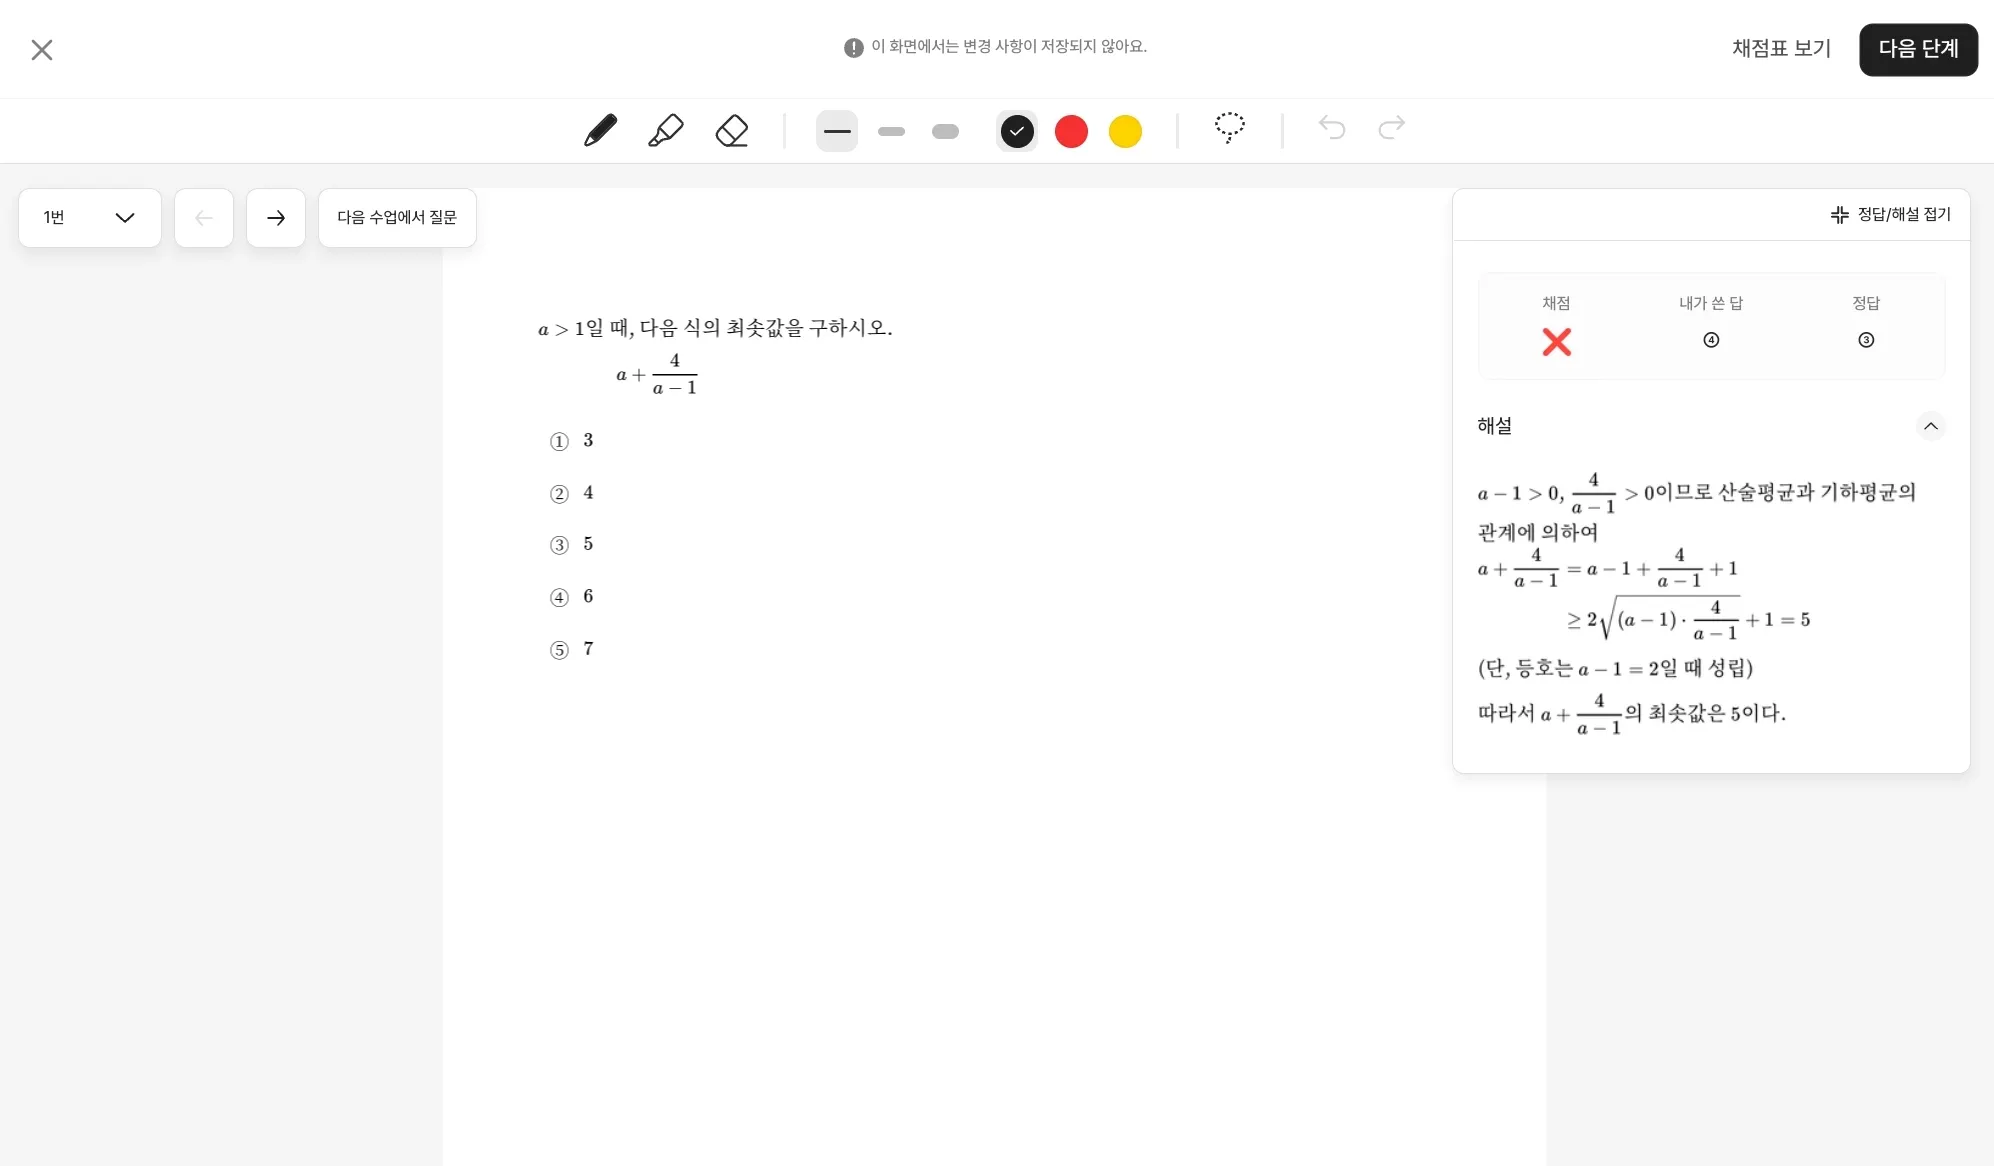Select the eraser tool
The image size is (1994, 1166).
[732, 131]
